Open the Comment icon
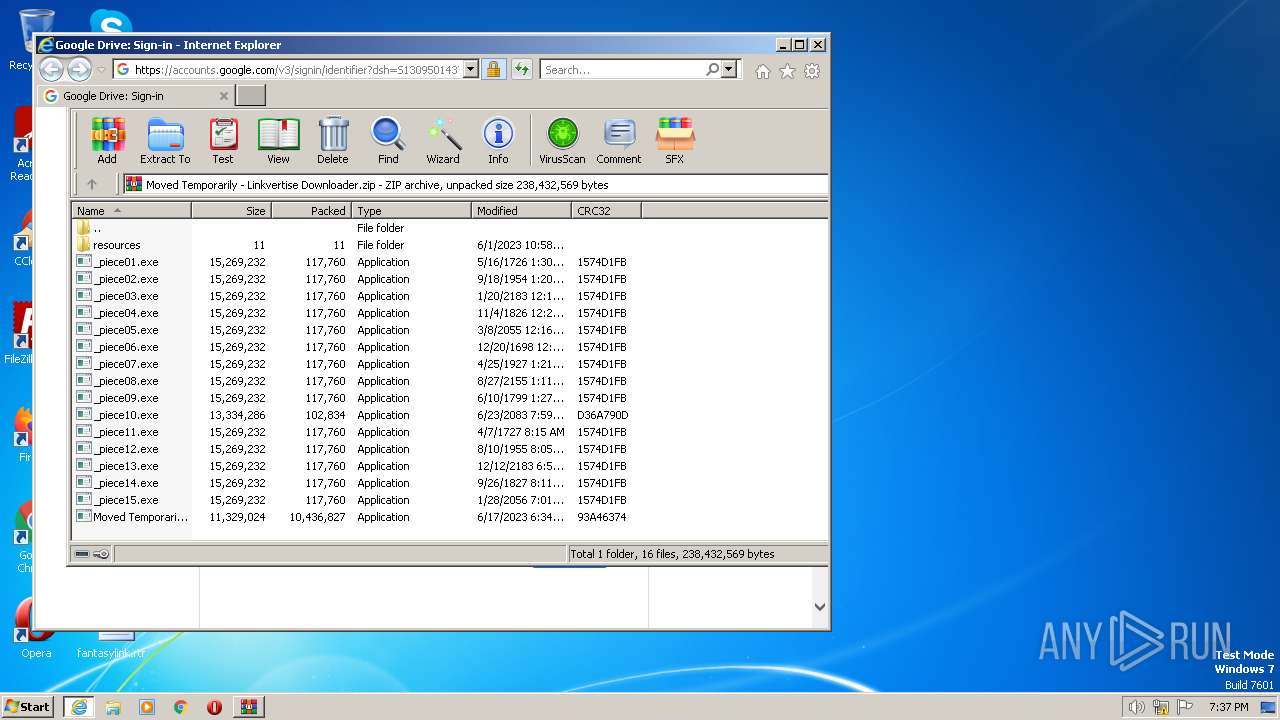This screenshot has width=1280, height=720. point(619,140)
